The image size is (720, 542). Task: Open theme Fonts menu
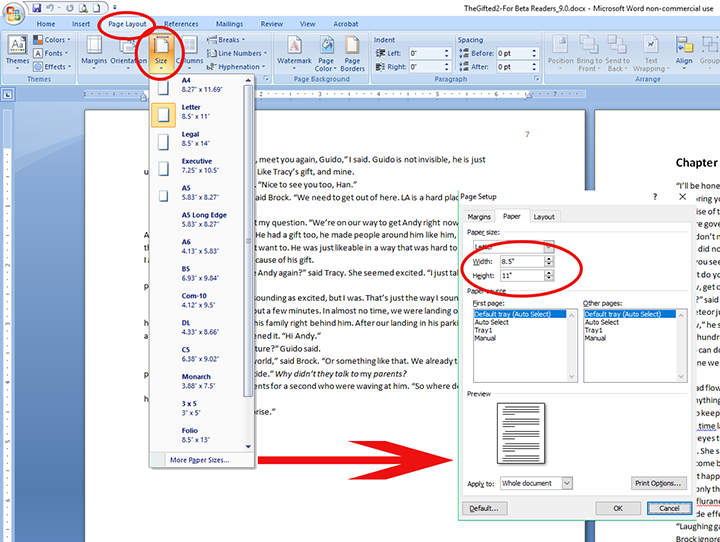tap(51, 53)
